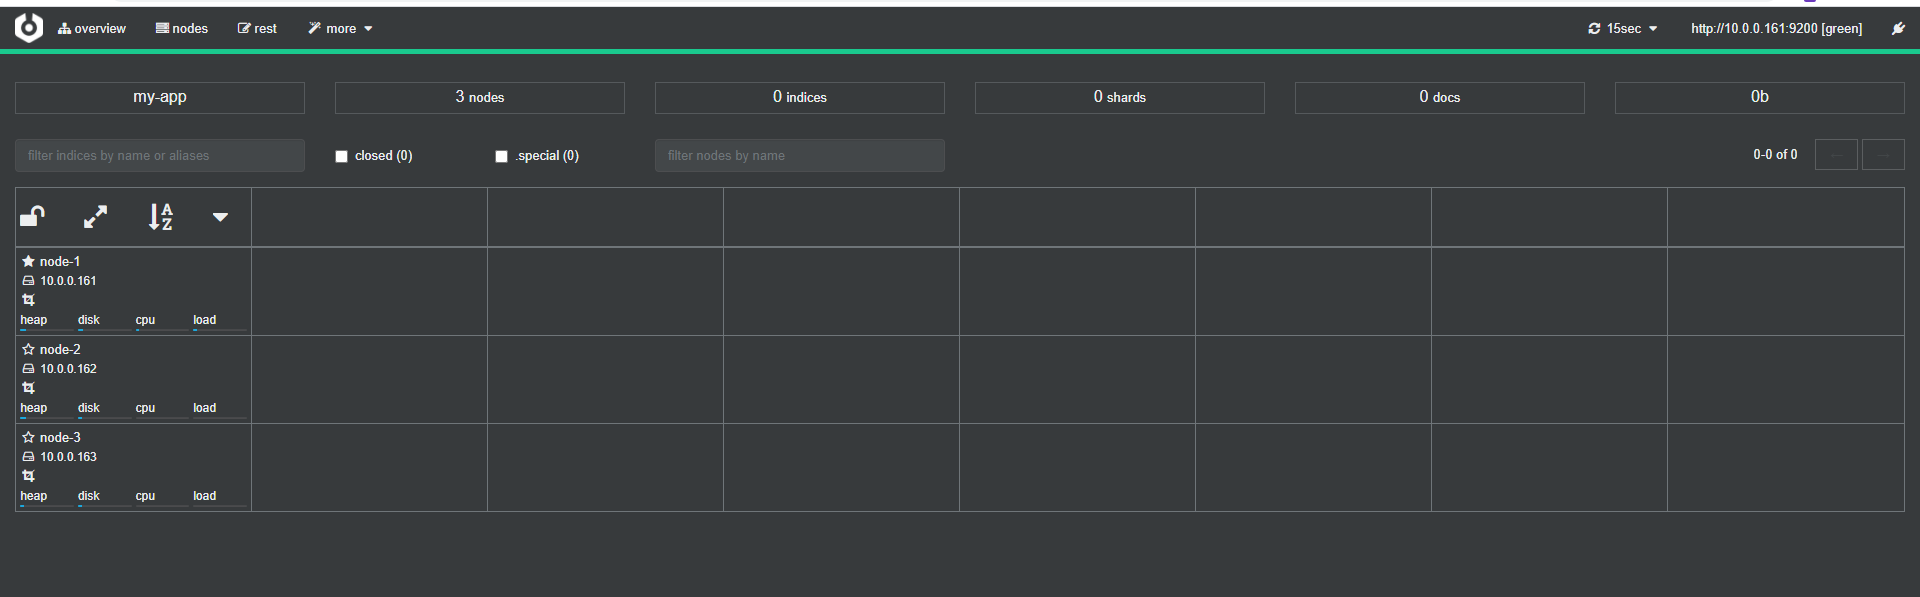Go to the nodes page

pyautogui.click(x=182, y=28)
